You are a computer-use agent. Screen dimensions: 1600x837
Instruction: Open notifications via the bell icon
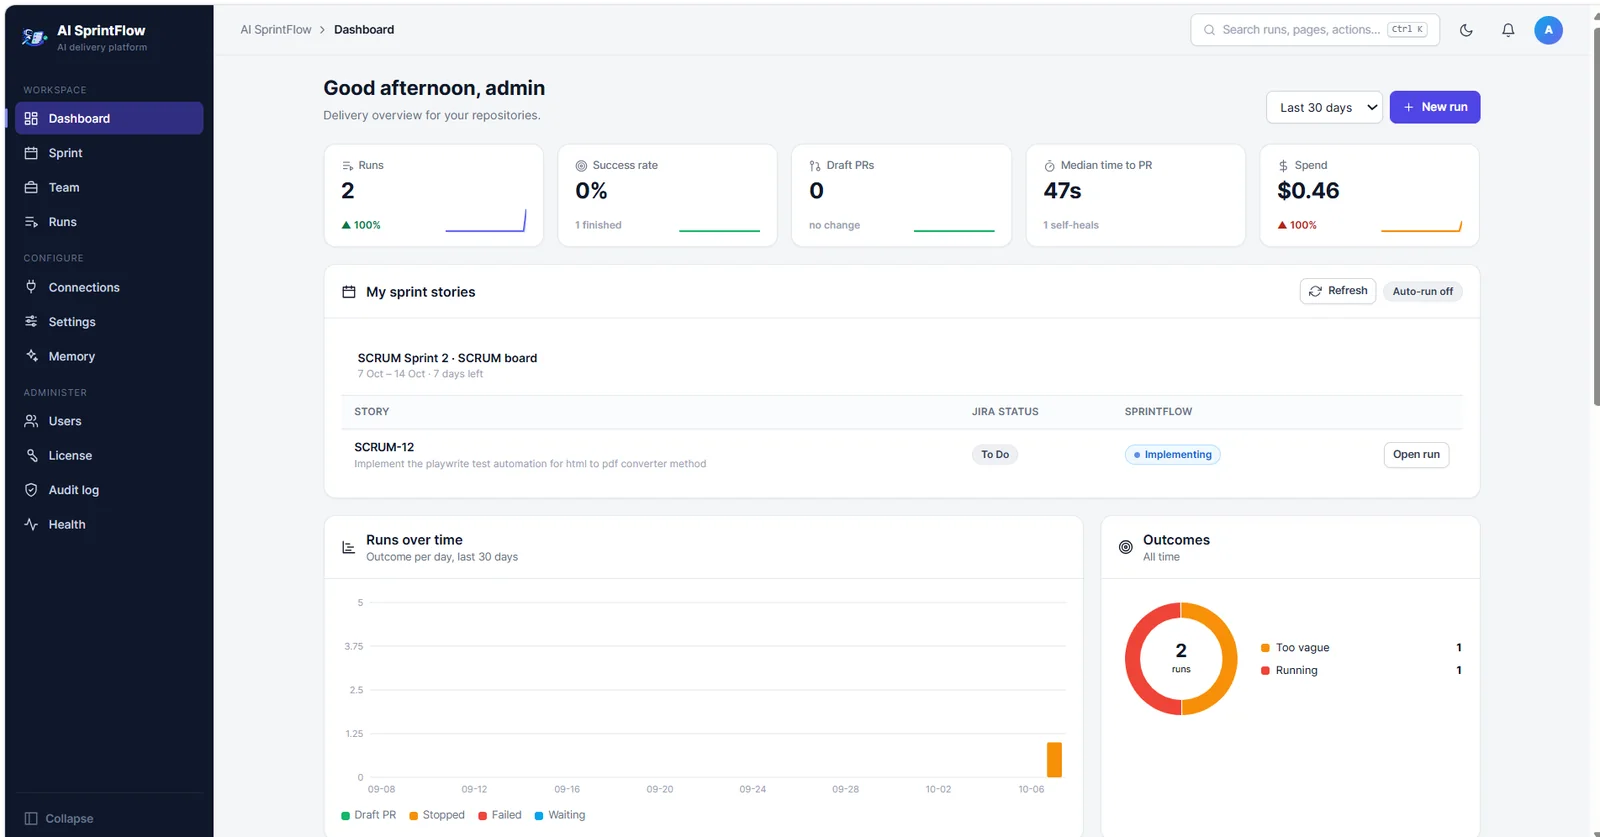1508,30
